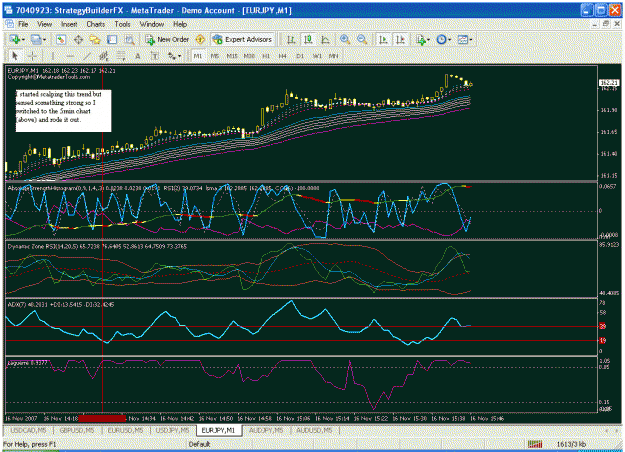This screenshot has width=625, height=452.
Task: Launch the MetaEditor icon
Action: point(200,39)
